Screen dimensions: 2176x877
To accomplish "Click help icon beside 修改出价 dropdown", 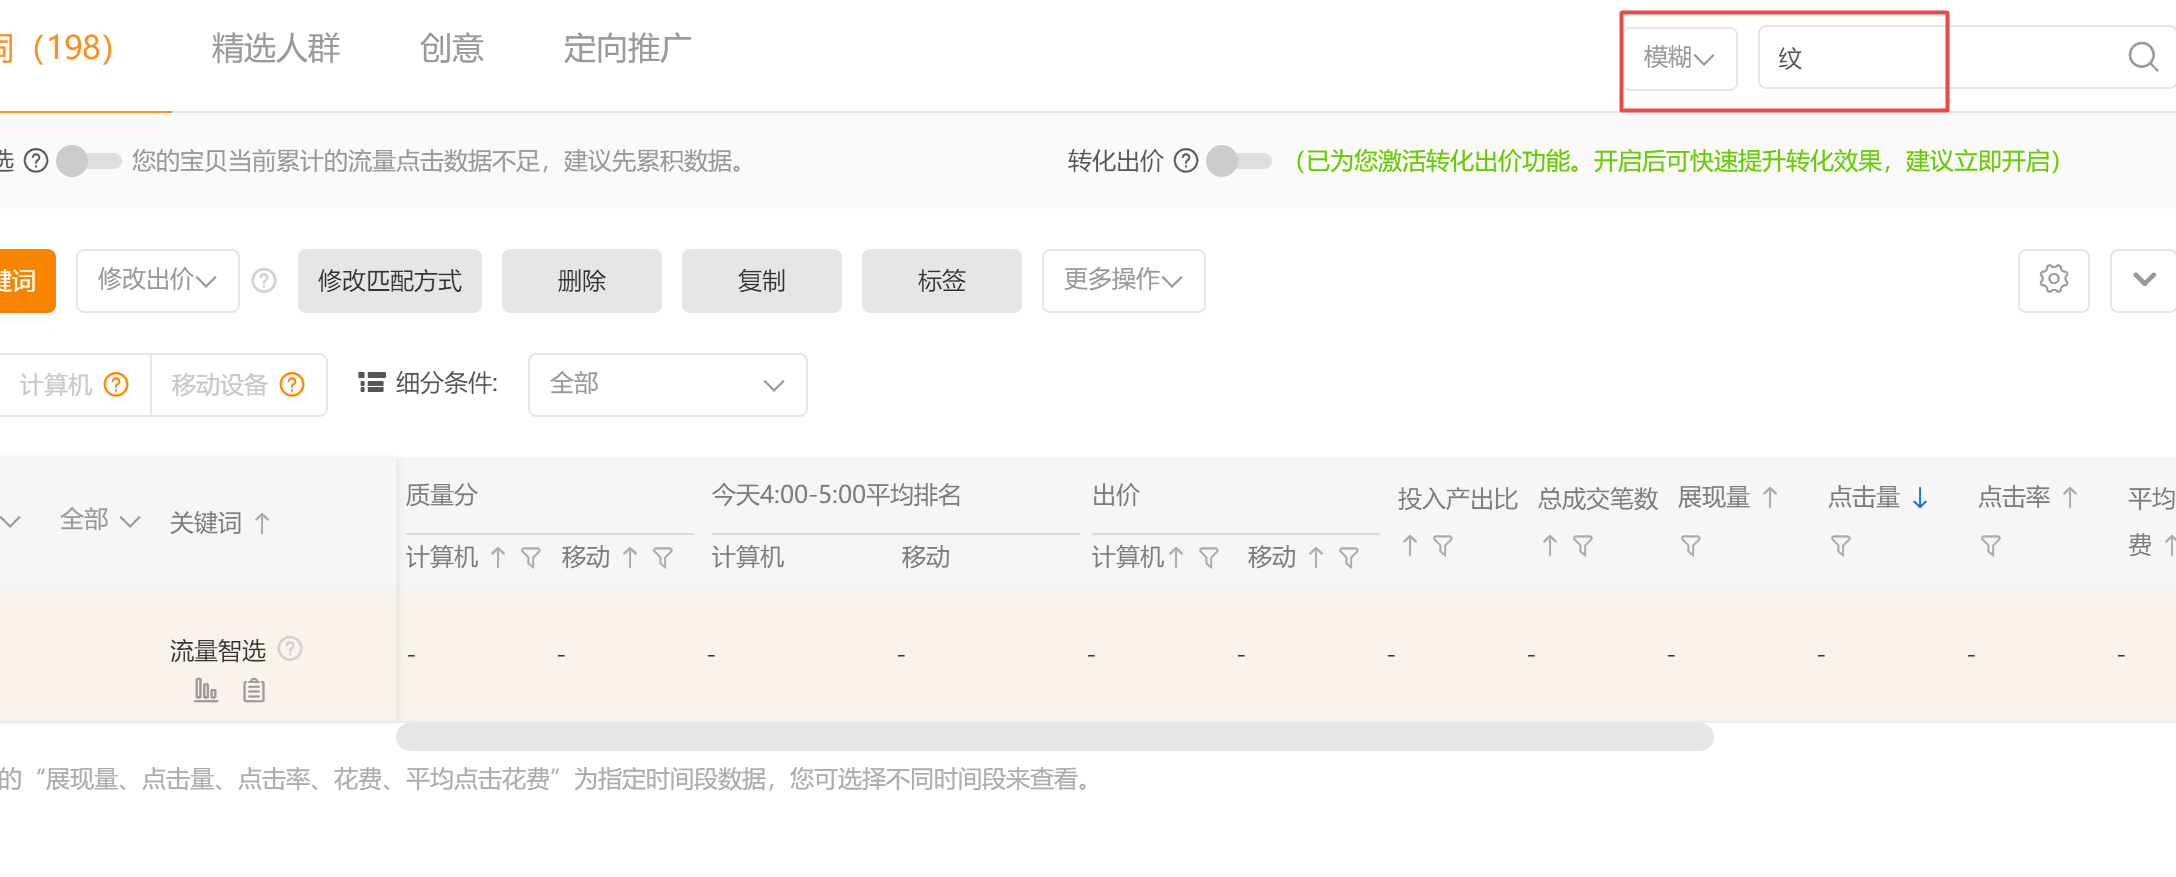I will pos(264,280).
